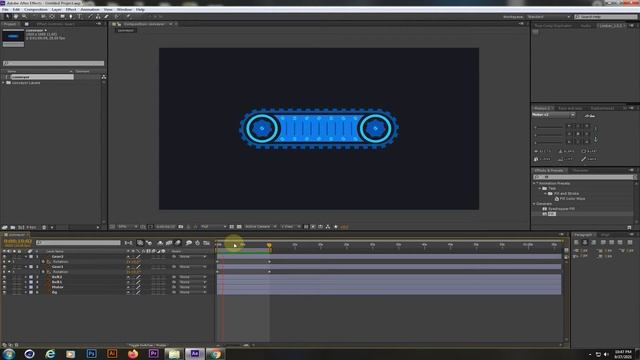Screen dimensions: 640x360
Task: Open the Animation menu
Action: point(90,9)
